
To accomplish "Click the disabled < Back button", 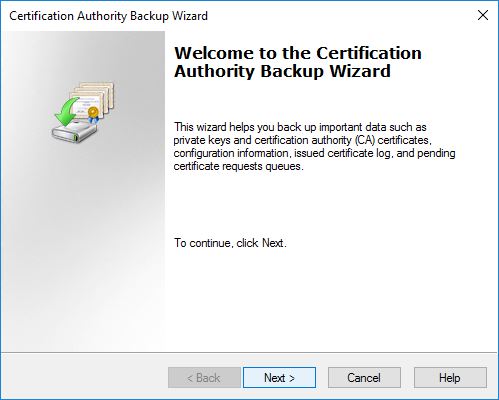I will coord(204,378).
